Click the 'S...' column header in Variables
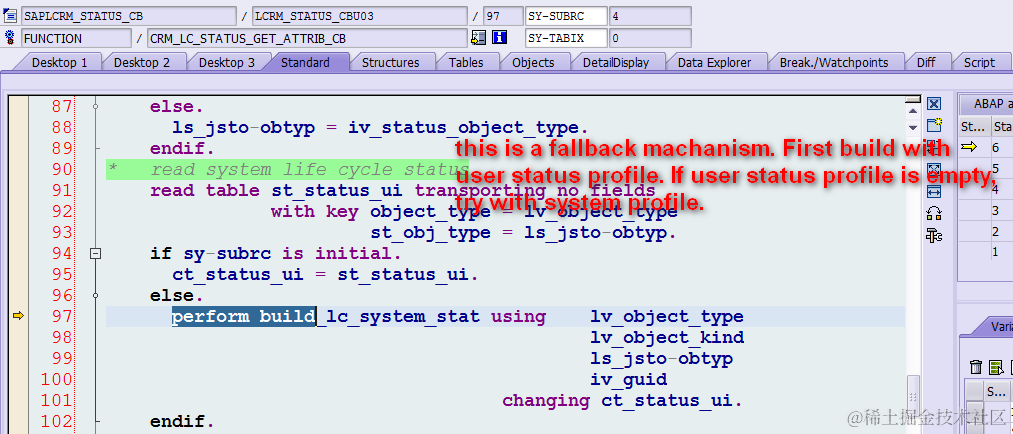1013x434 pixels. pos(996,391)
